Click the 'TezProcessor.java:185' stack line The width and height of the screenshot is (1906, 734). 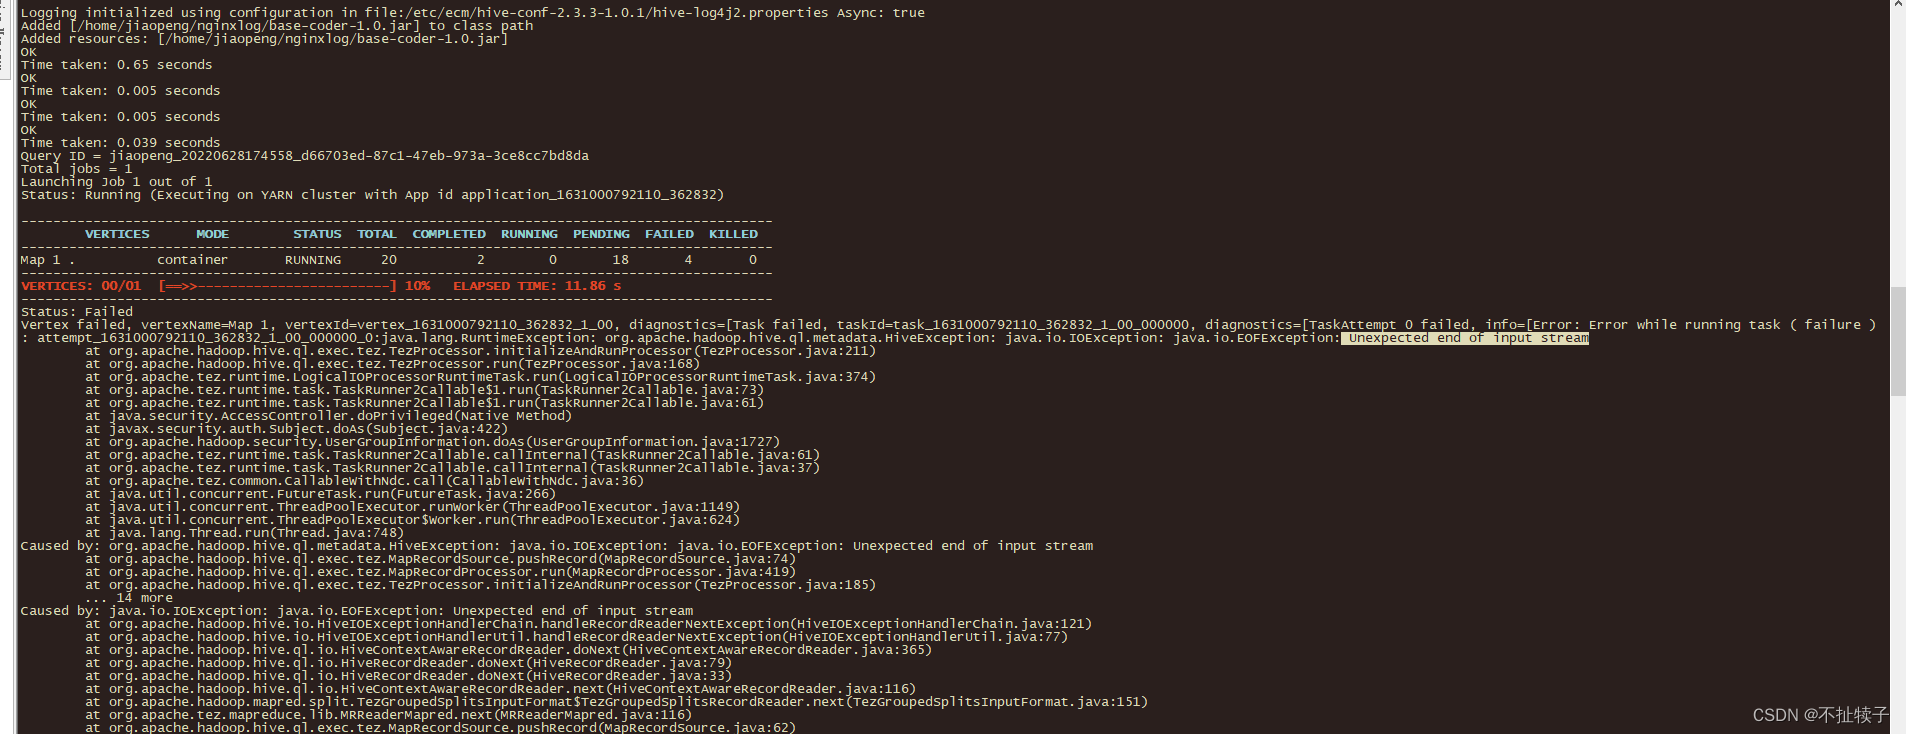pyautogui.click(x=480, y=585)
